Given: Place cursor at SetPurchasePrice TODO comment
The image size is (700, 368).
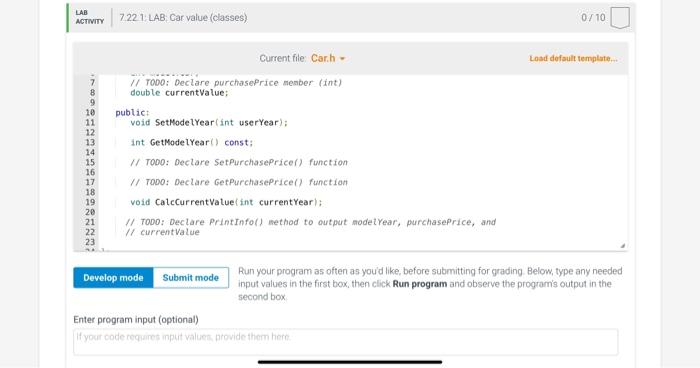Looking at the screenshot, I should (238, 163).
